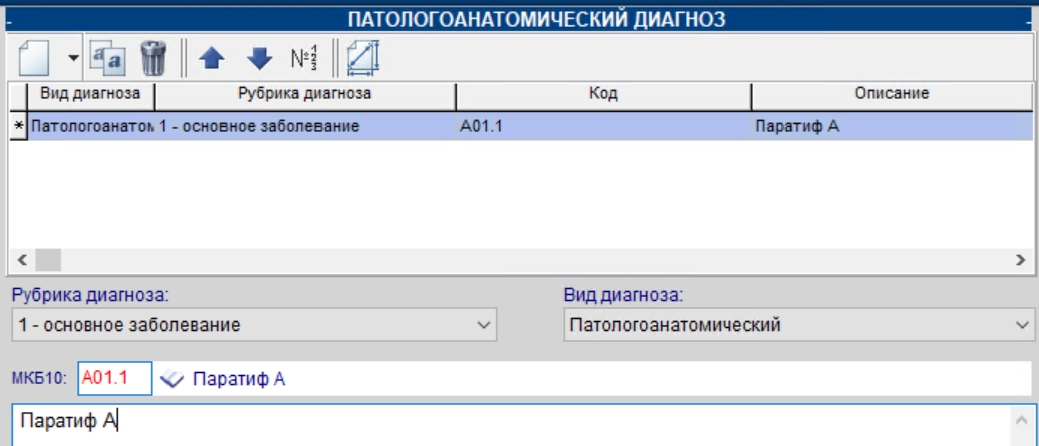The image size is (1039, 446).
Task: Click the 'Паратиф А' diagnosis text area
Action: point(511,424)
